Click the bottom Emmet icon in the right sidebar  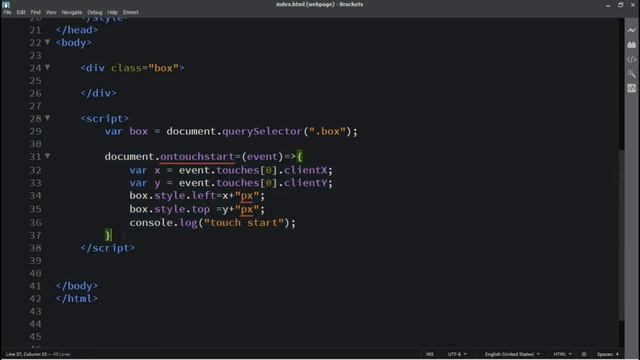pyautogui.click(x=631, y=88)
